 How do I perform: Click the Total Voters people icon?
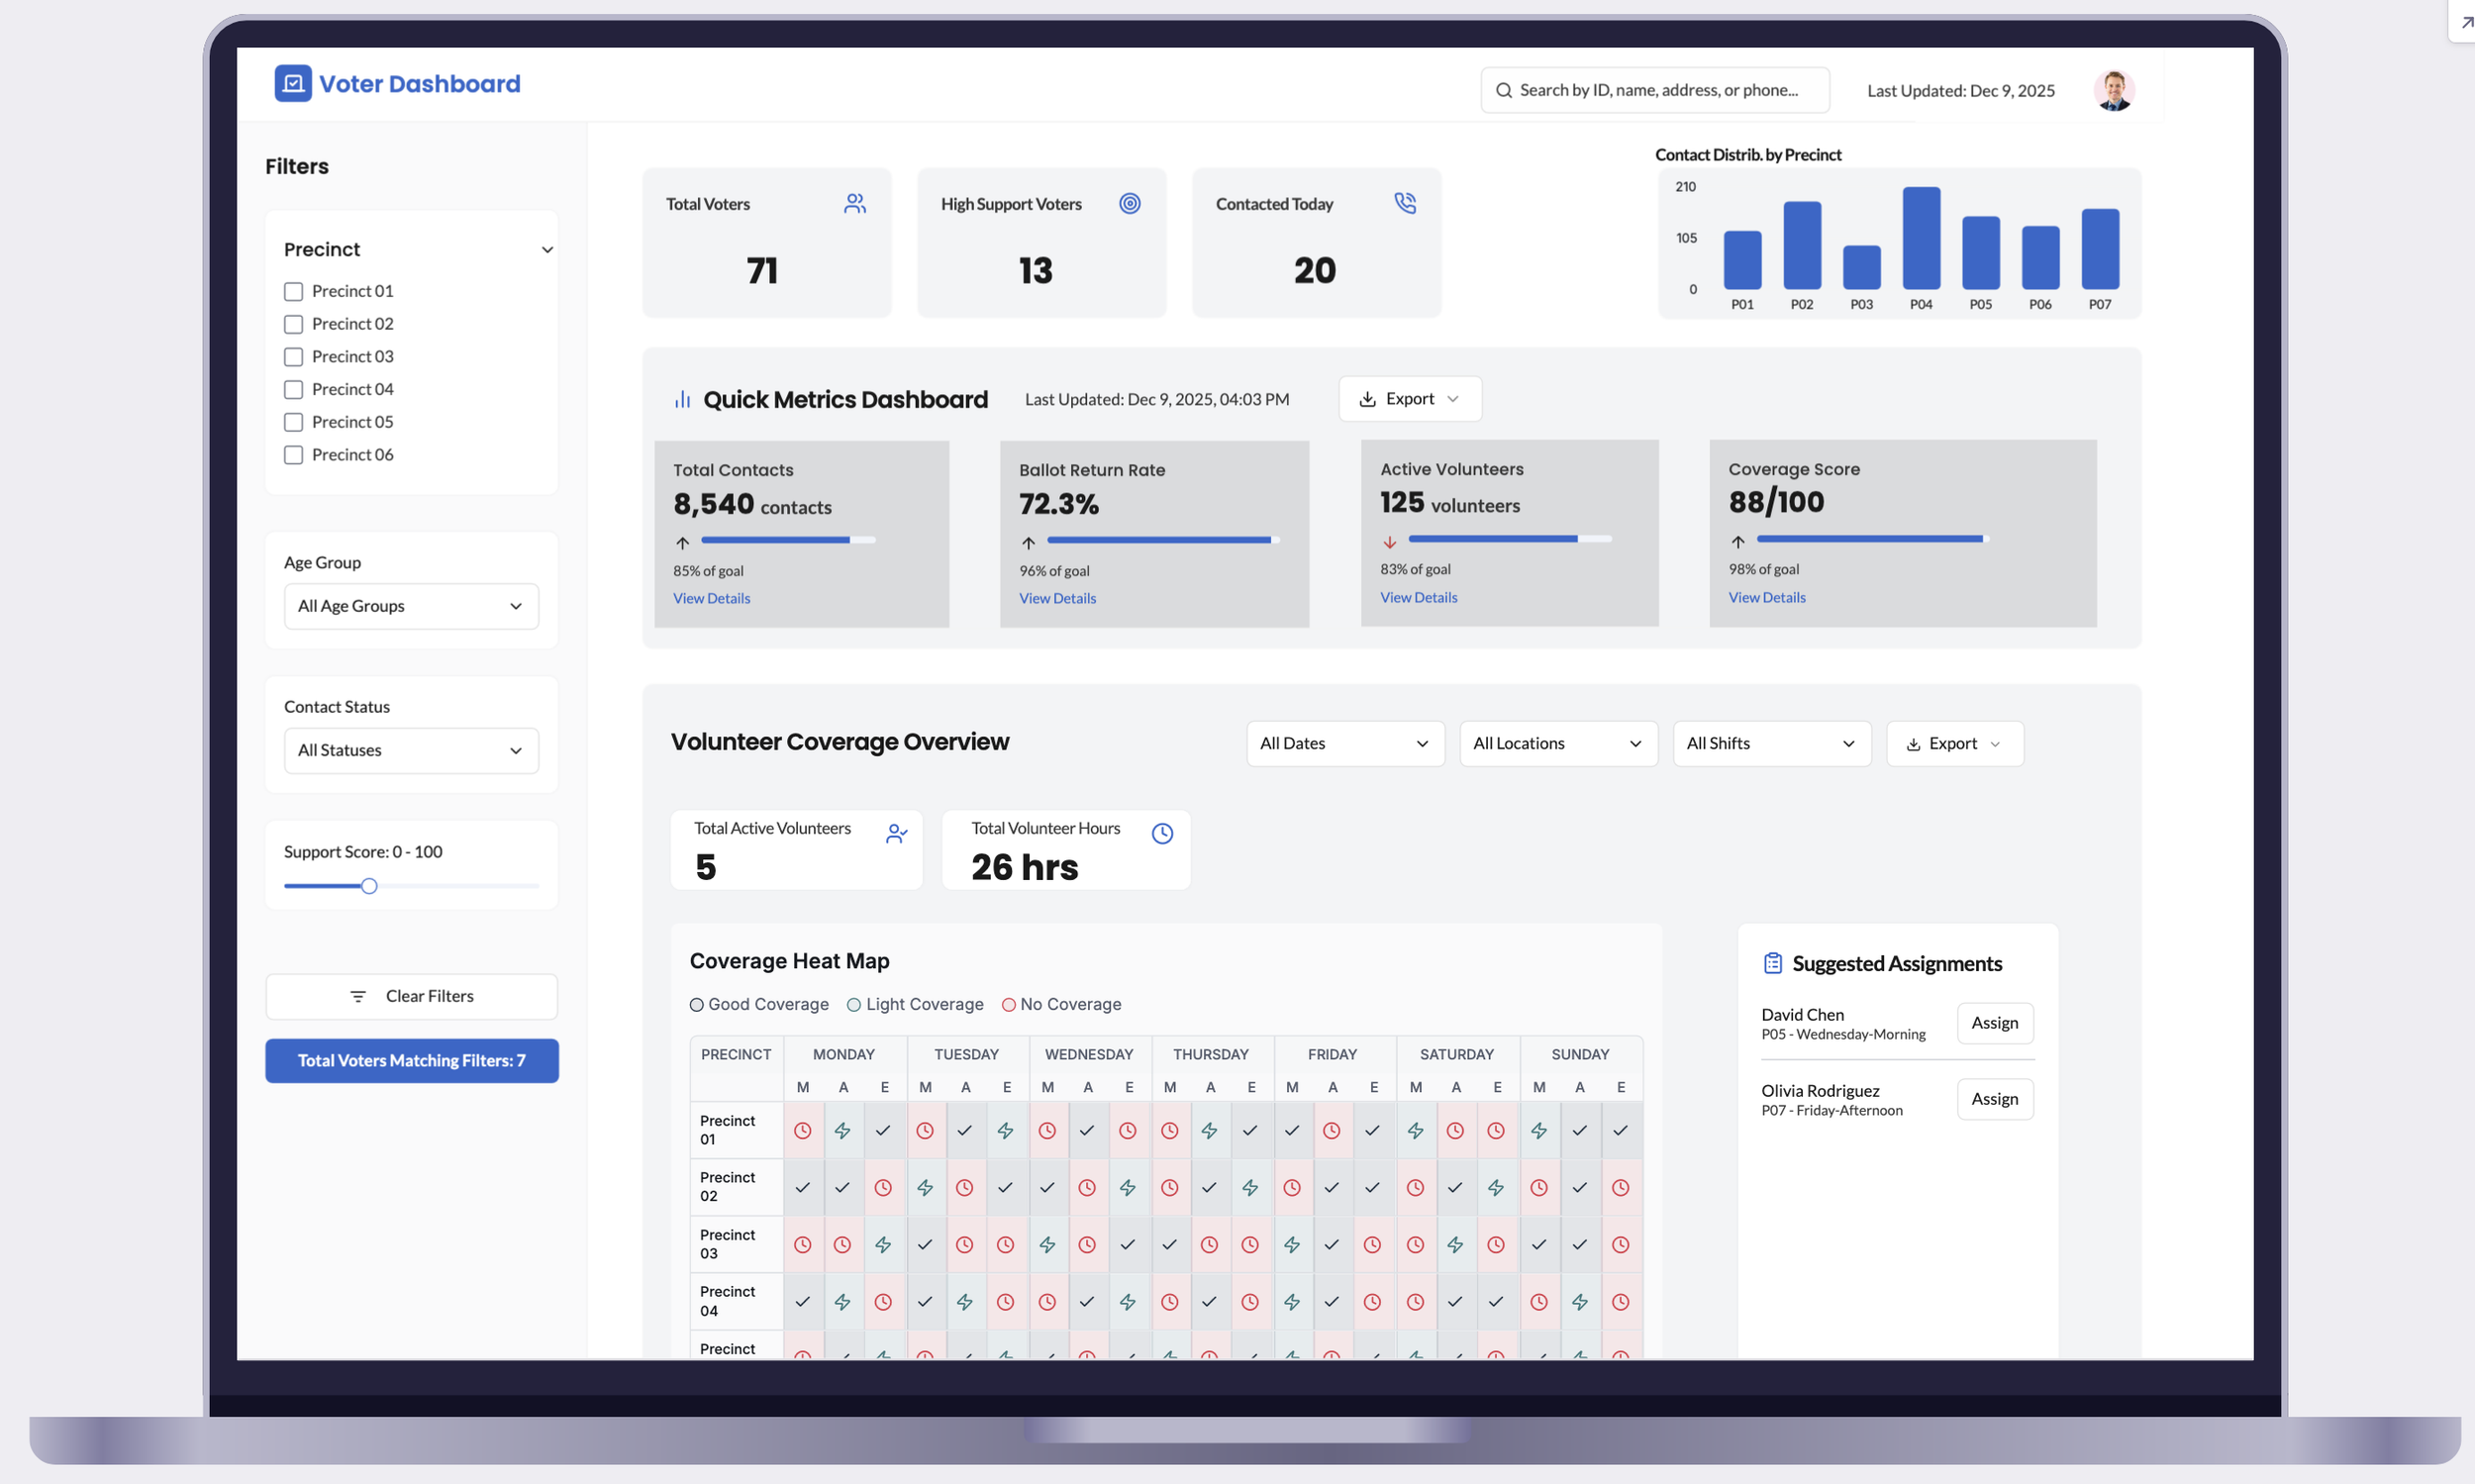pyautogui.click(x=855, y=204)
